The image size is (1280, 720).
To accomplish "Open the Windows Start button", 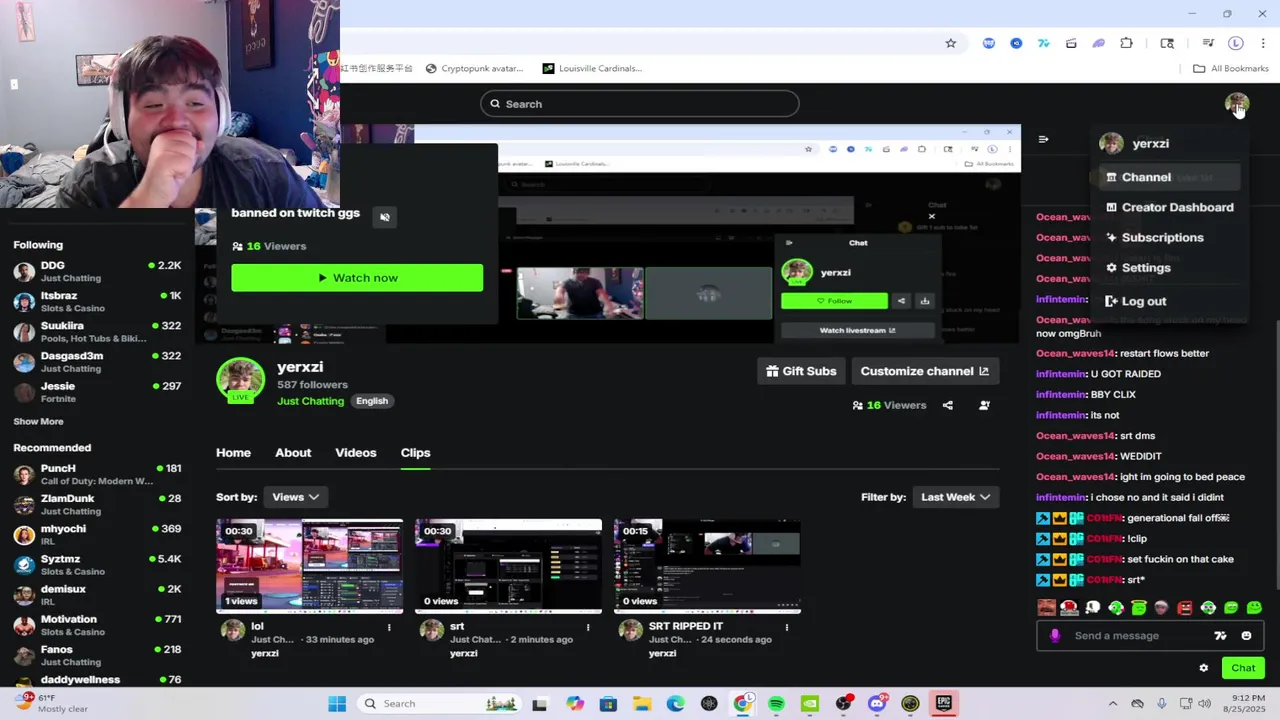I will (x=337, y=704).
